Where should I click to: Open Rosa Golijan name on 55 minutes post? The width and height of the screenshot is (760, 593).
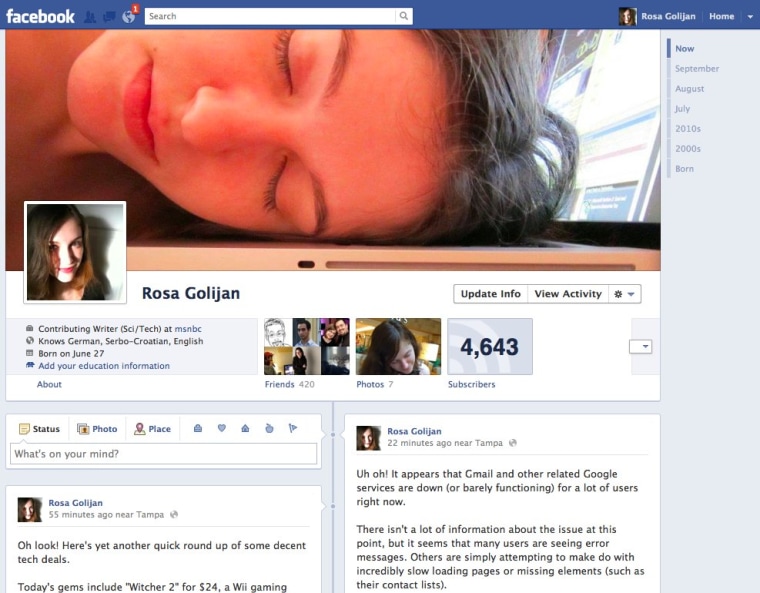pos(76,503)
